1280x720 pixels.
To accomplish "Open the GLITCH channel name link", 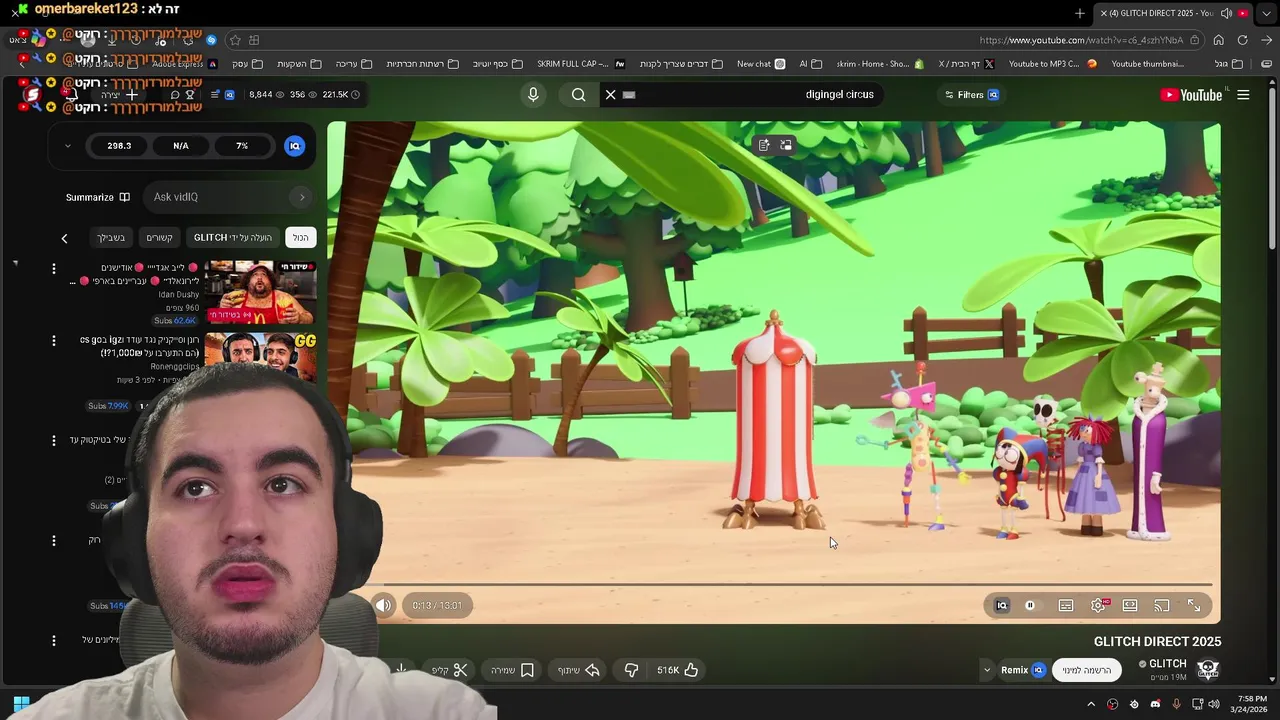I will [1167, 664].
